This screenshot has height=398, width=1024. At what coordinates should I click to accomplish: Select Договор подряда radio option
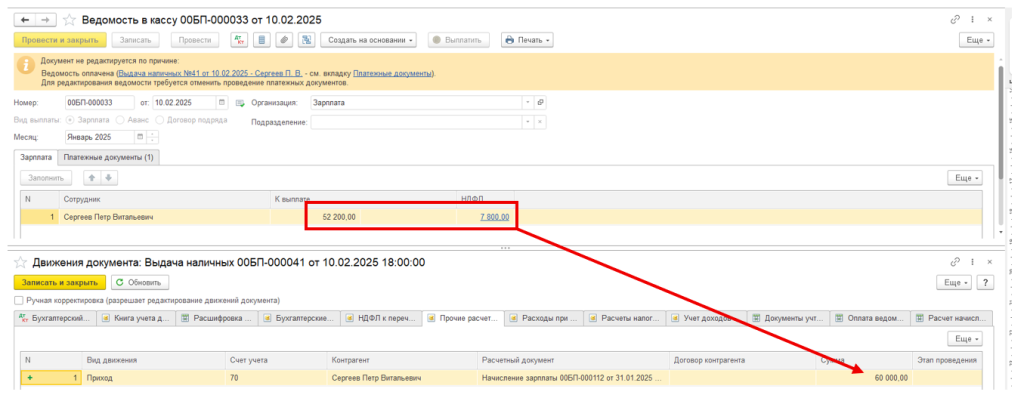point(161,120)
